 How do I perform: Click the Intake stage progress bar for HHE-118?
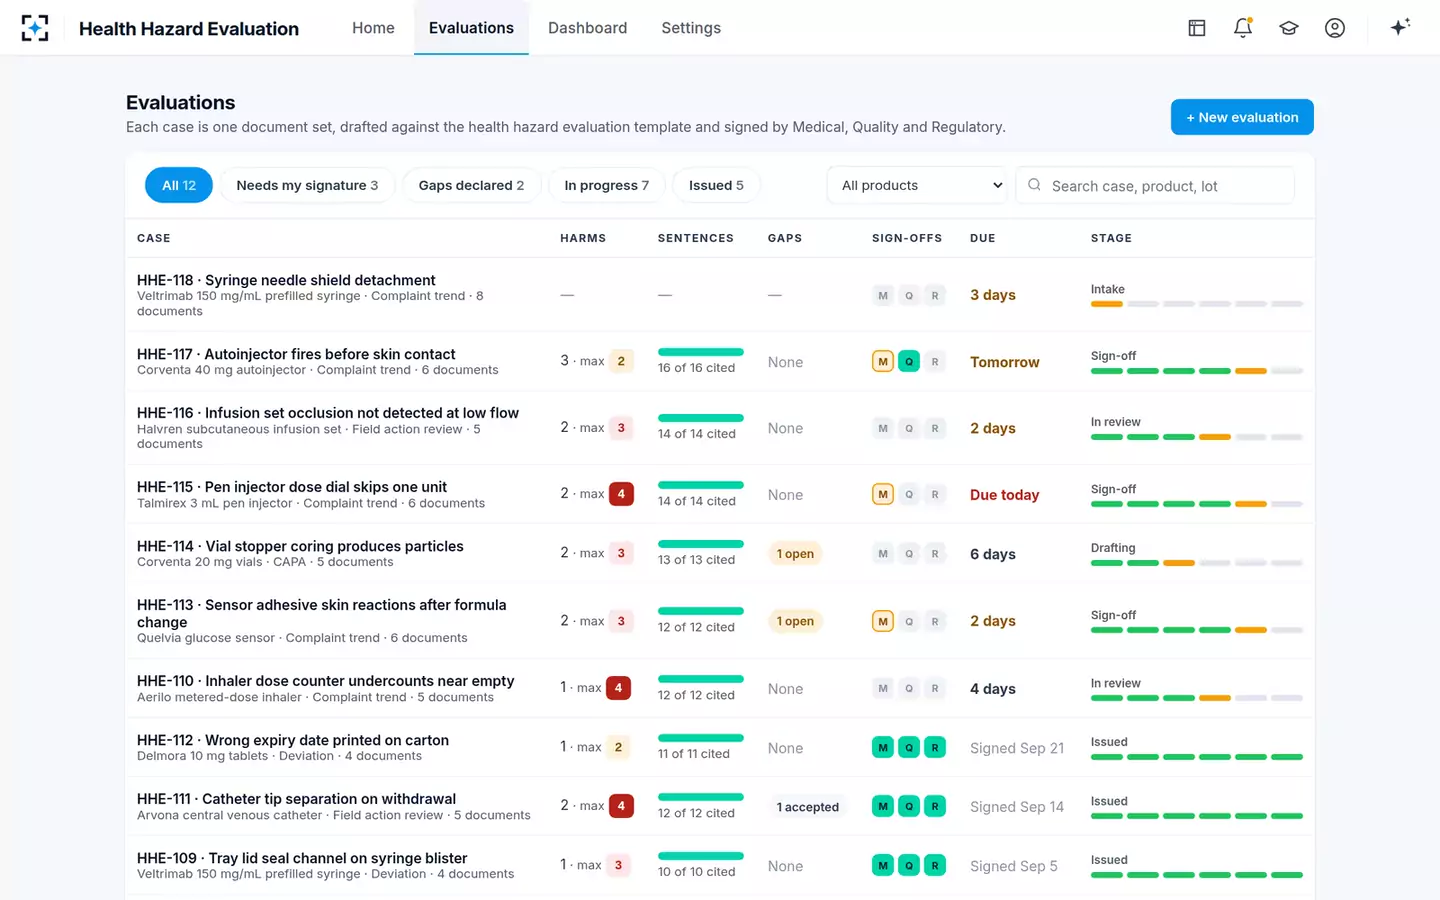pos(1197,304)
